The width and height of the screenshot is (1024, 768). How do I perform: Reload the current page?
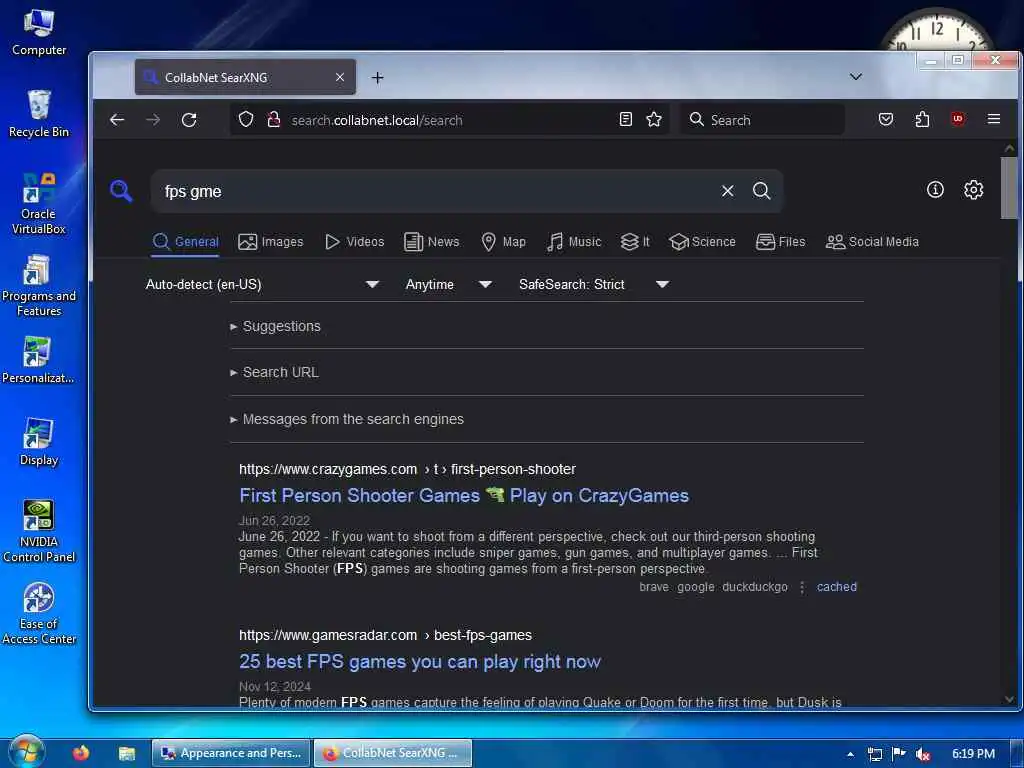(189, 120)
